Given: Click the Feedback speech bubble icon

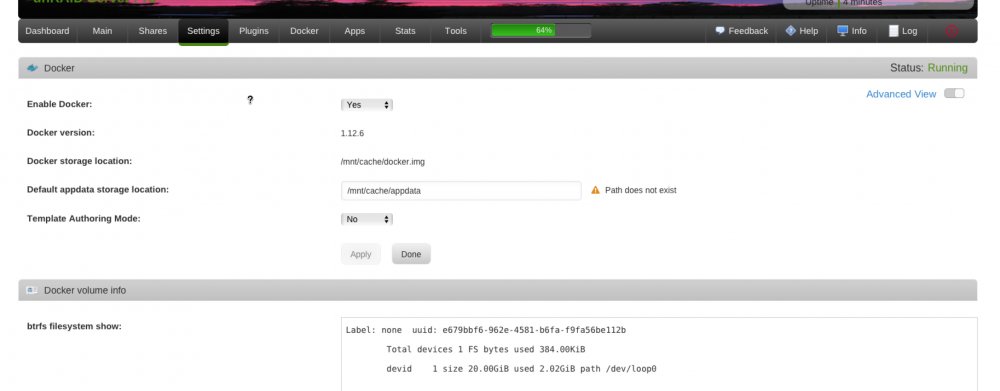Looking at the screenshot, I should (720, 30).
